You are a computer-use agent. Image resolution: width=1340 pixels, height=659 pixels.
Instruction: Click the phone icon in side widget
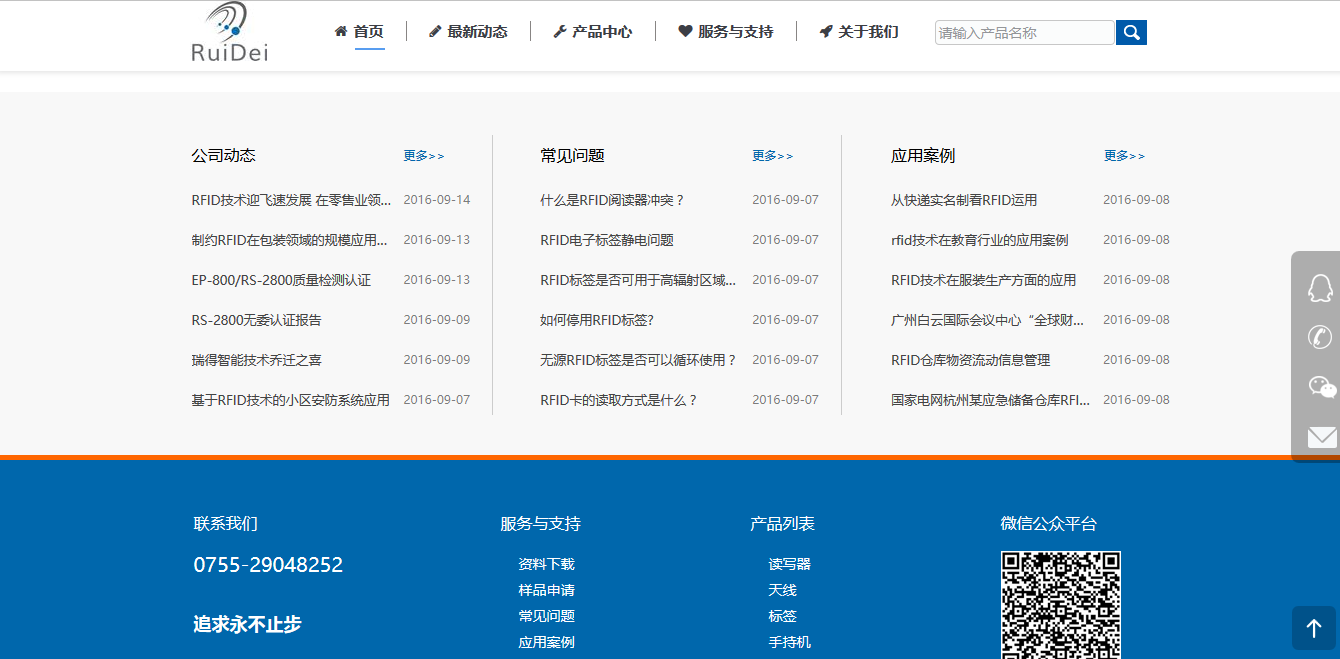[1321, 337]
